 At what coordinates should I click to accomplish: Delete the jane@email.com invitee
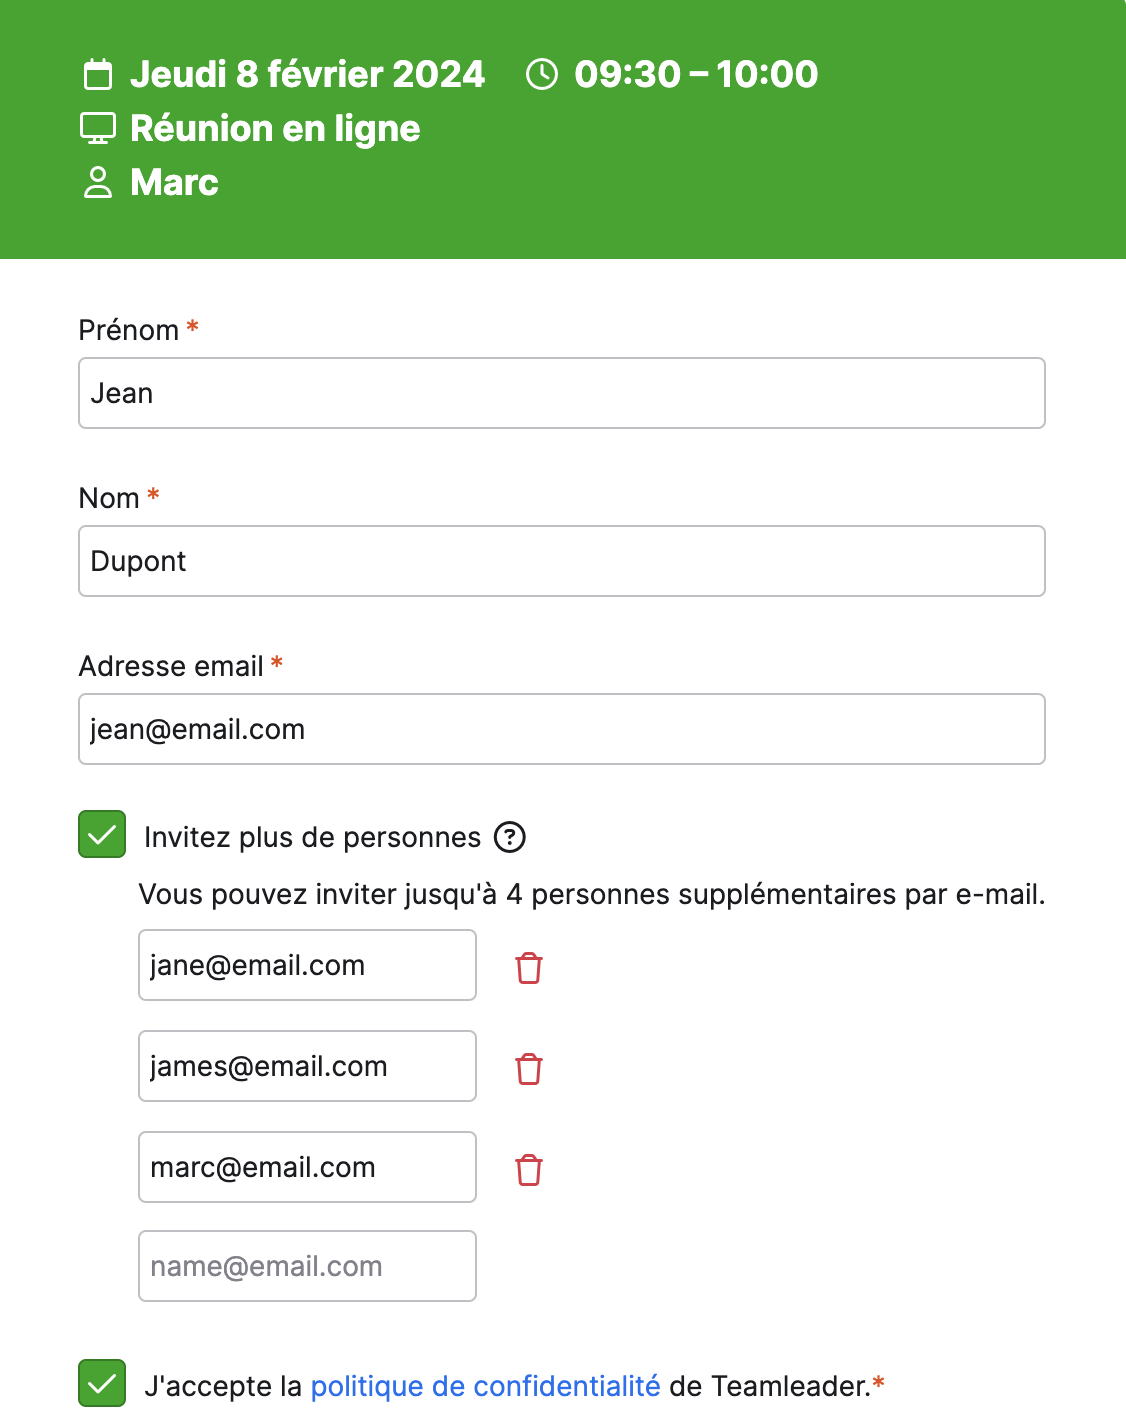tap(529, 968)
